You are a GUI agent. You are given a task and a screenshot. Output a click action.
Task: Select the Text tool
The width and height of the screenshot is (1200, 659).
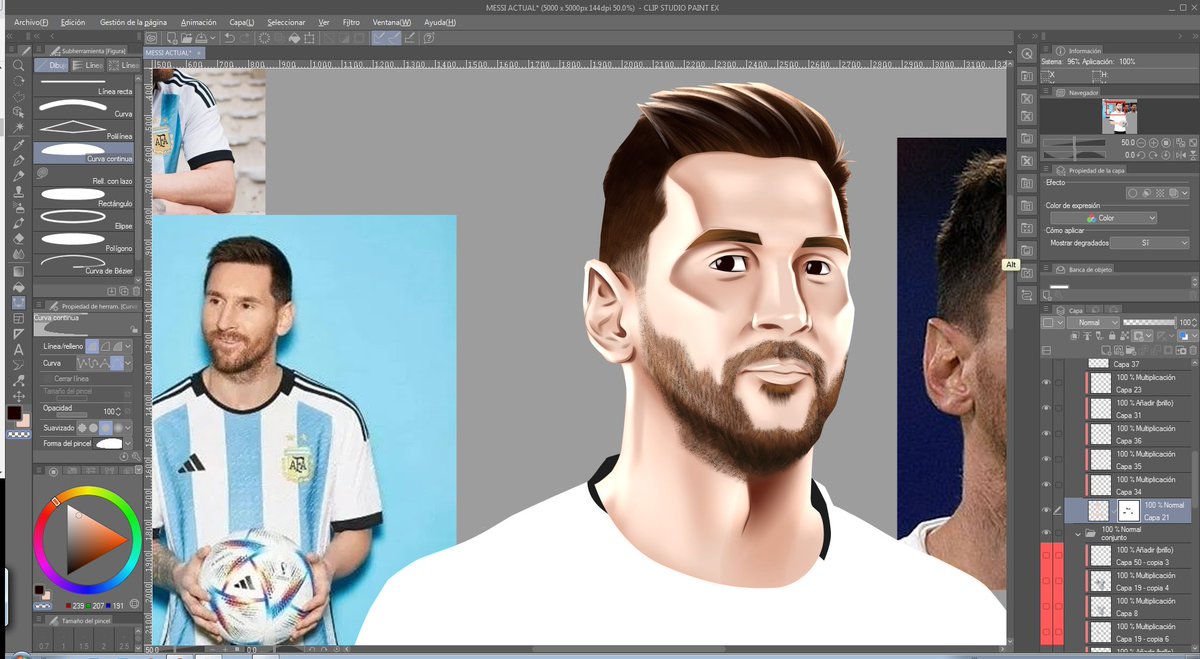18,349
